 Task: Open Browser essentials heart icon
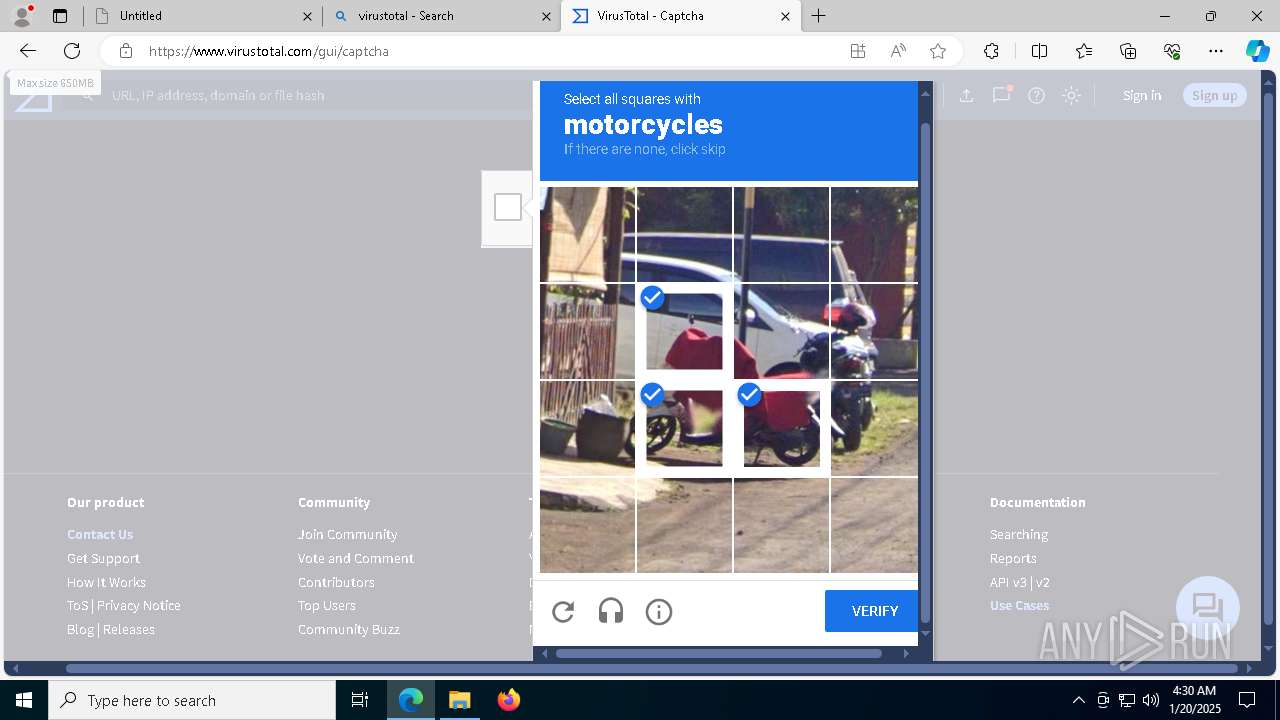pos(1172,51)
